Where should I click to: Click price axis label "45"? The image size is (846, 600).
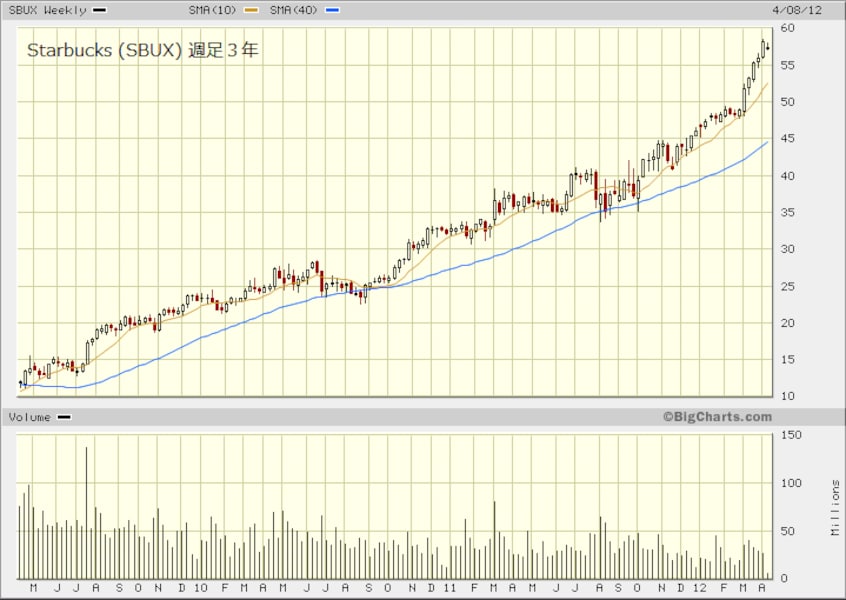tap(787, 139)
